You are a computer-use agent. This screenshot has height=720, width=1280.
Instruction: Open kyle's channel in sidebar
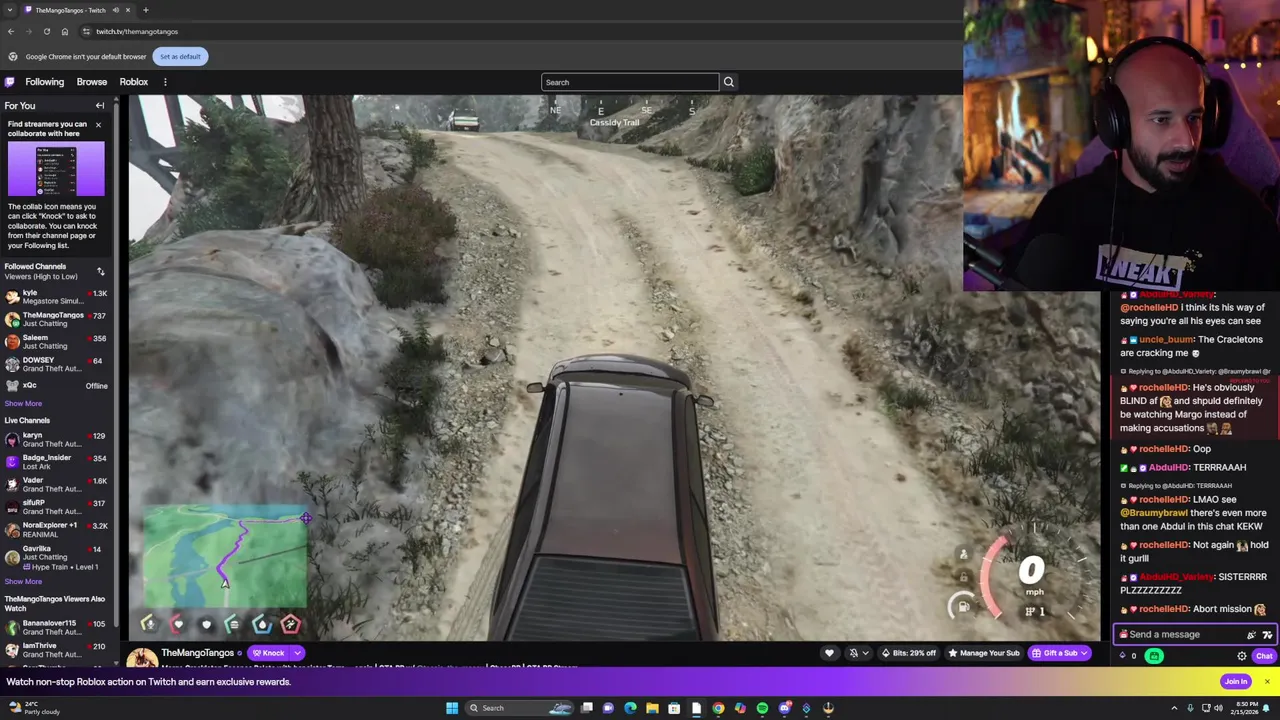55,297
